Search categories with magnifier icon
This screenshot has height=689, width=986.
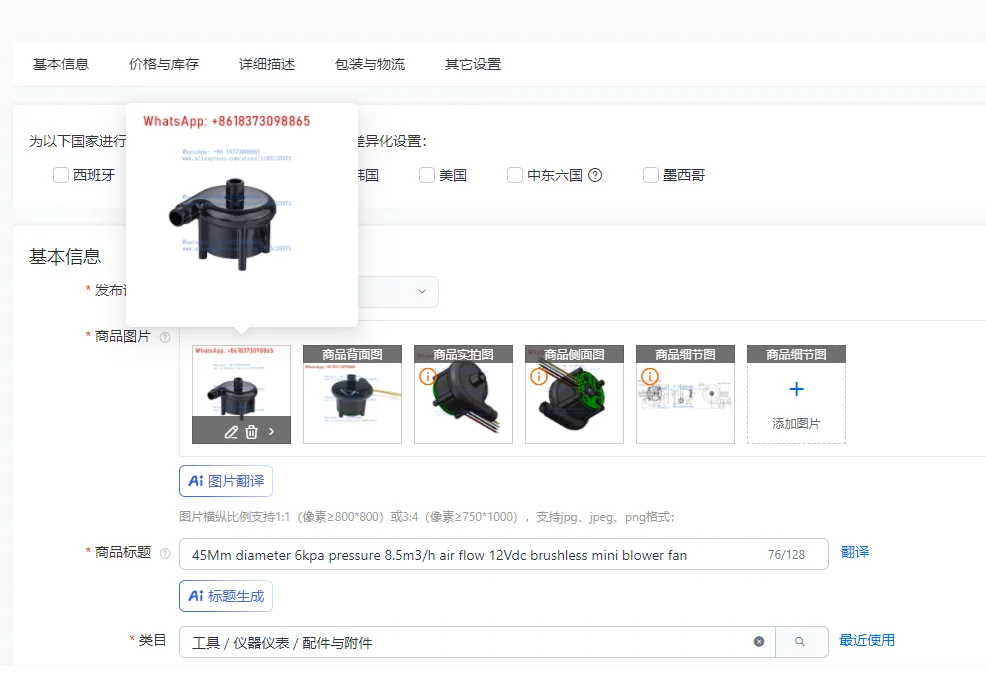pyautogui.click(x=800, y=642)
